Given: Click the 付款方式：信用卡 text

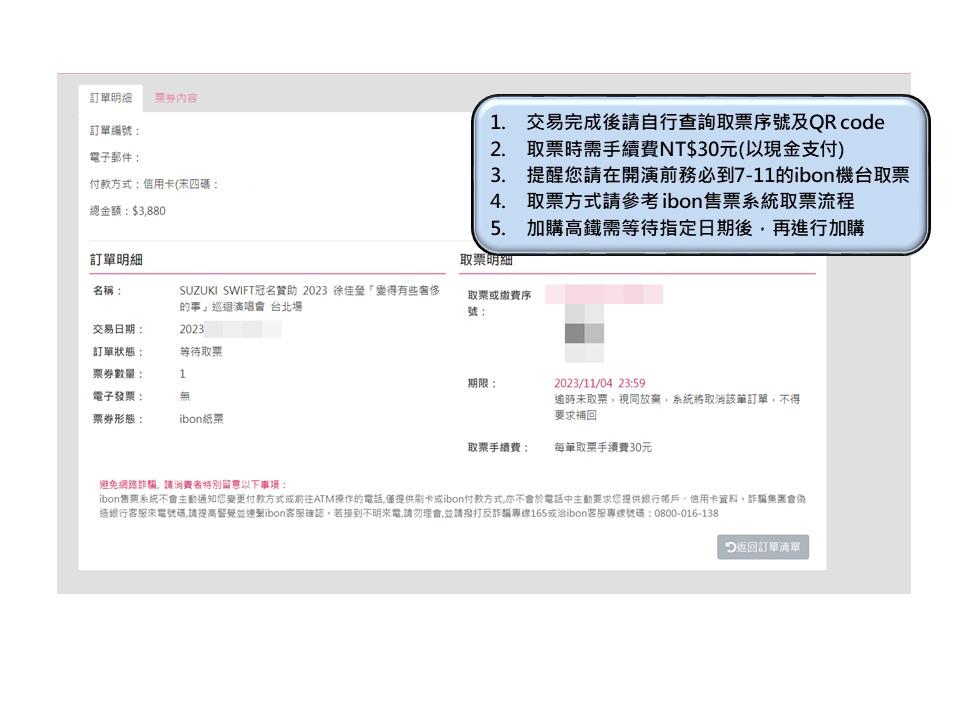Looking at the screenshot, I should tap(154, 184).
